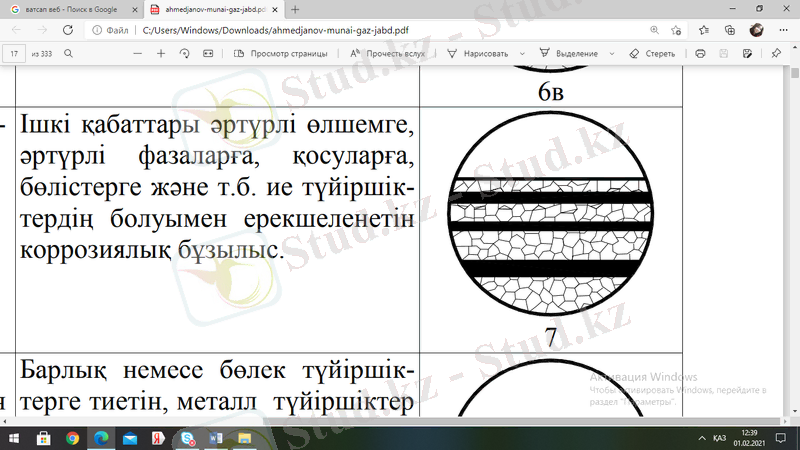Click the address bar file path

pyautogui.click(x=276, y=30)
